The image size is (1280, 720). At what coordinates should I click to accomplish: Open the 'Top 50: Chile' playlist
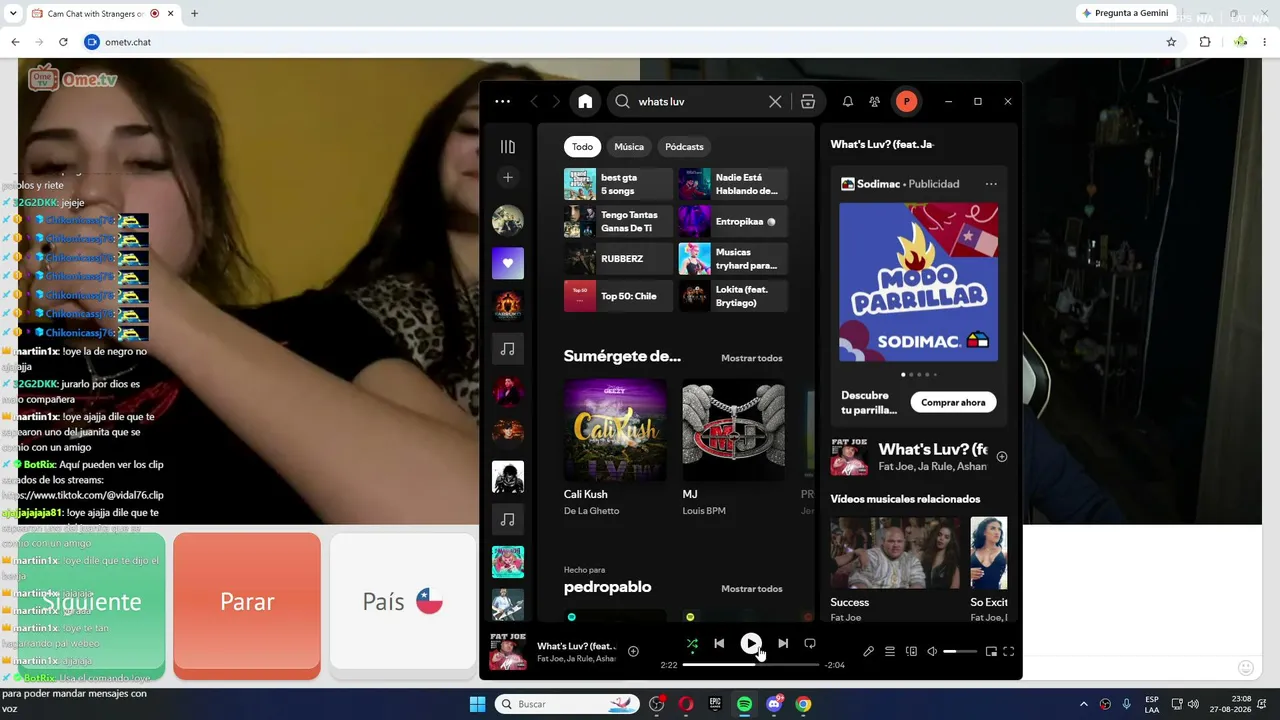click(x=618, y=296)
